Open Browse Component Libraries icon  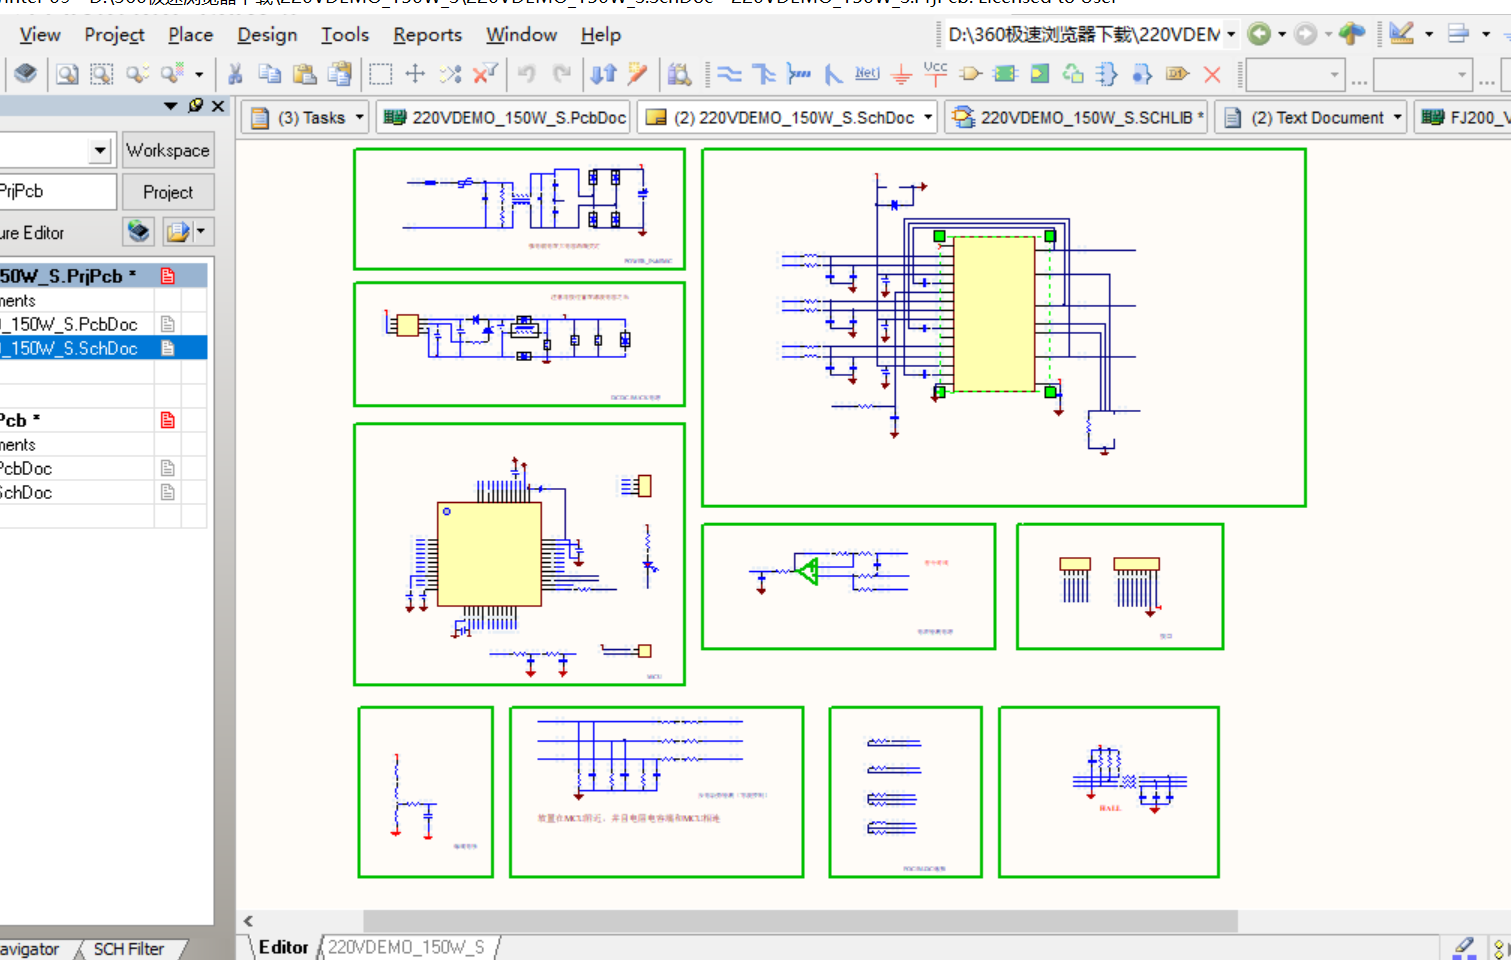pos(679,73)
